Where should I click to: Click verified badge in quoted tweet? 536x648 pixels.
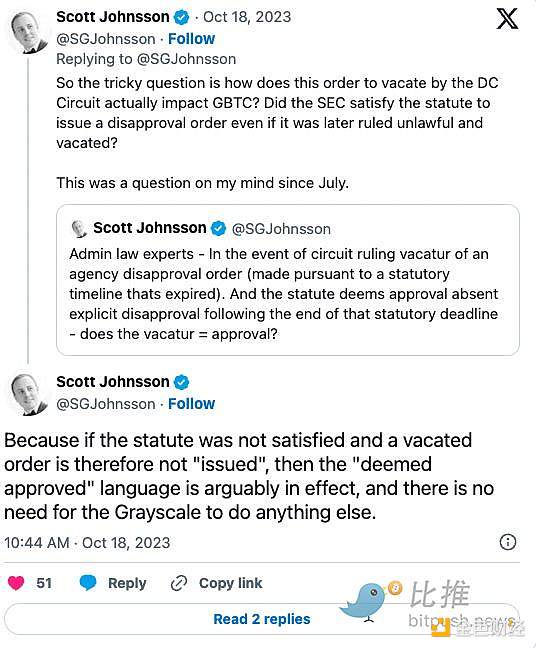coord(218,228)
